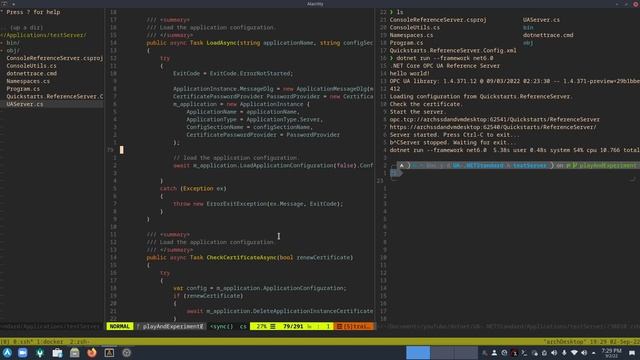Click the cs filetype indicator in statusline
The image size is (640, 360).
243,327
